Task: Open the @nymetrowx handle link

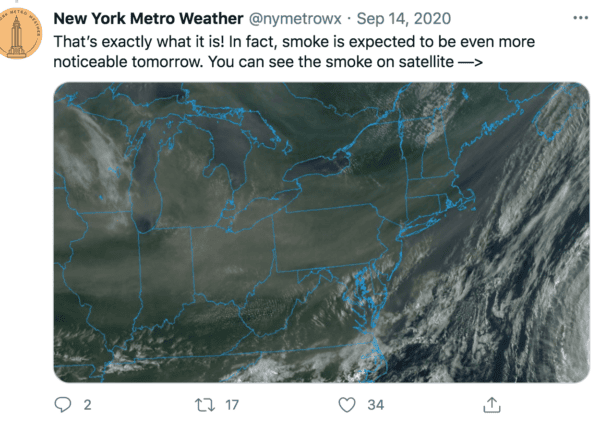Action: pyautogui.click(x=295, y=19)
